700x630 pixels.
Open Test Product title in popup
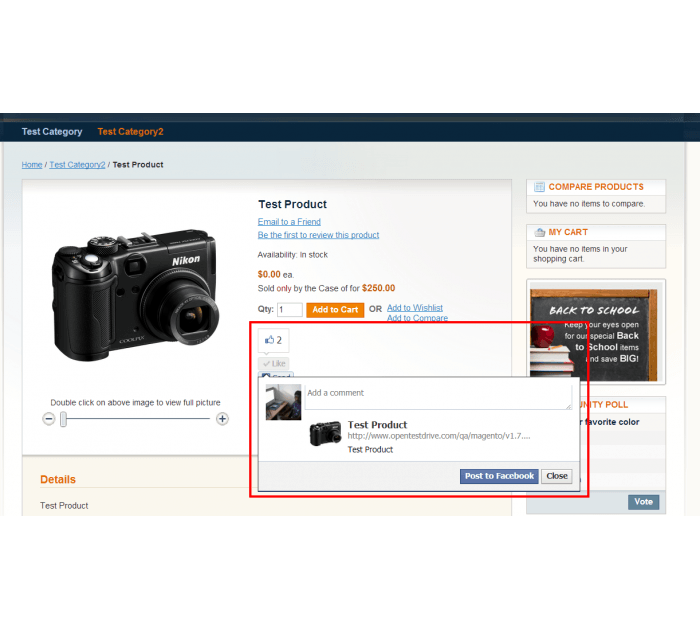[x=377, y=425]
